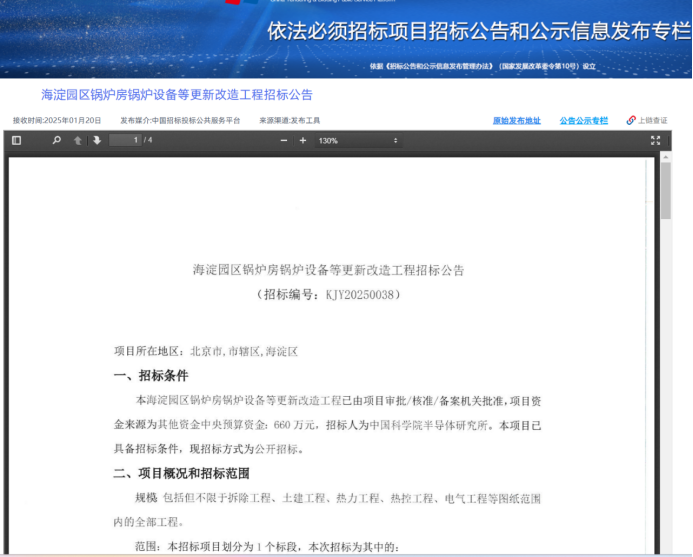Click the page number input field
The width and height of the screenshot is (693, 557).
125,141
